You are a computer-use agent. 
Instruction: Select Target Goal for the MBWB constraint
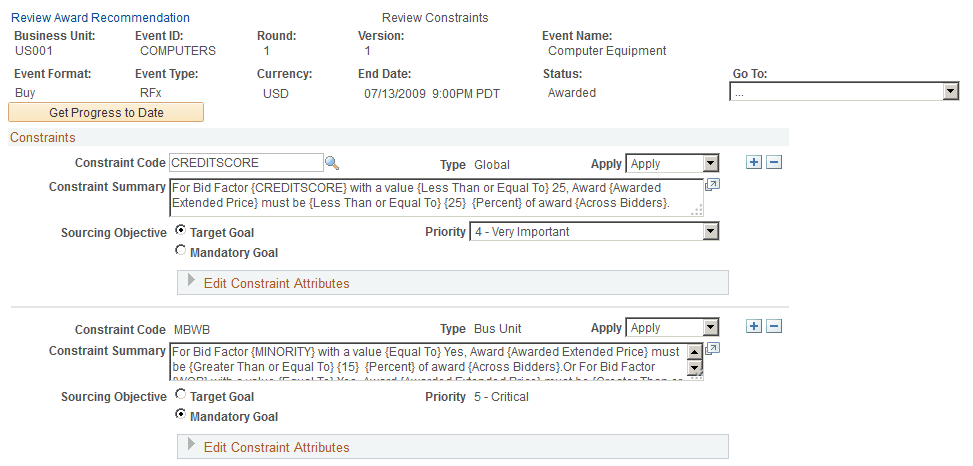(181, 395)
